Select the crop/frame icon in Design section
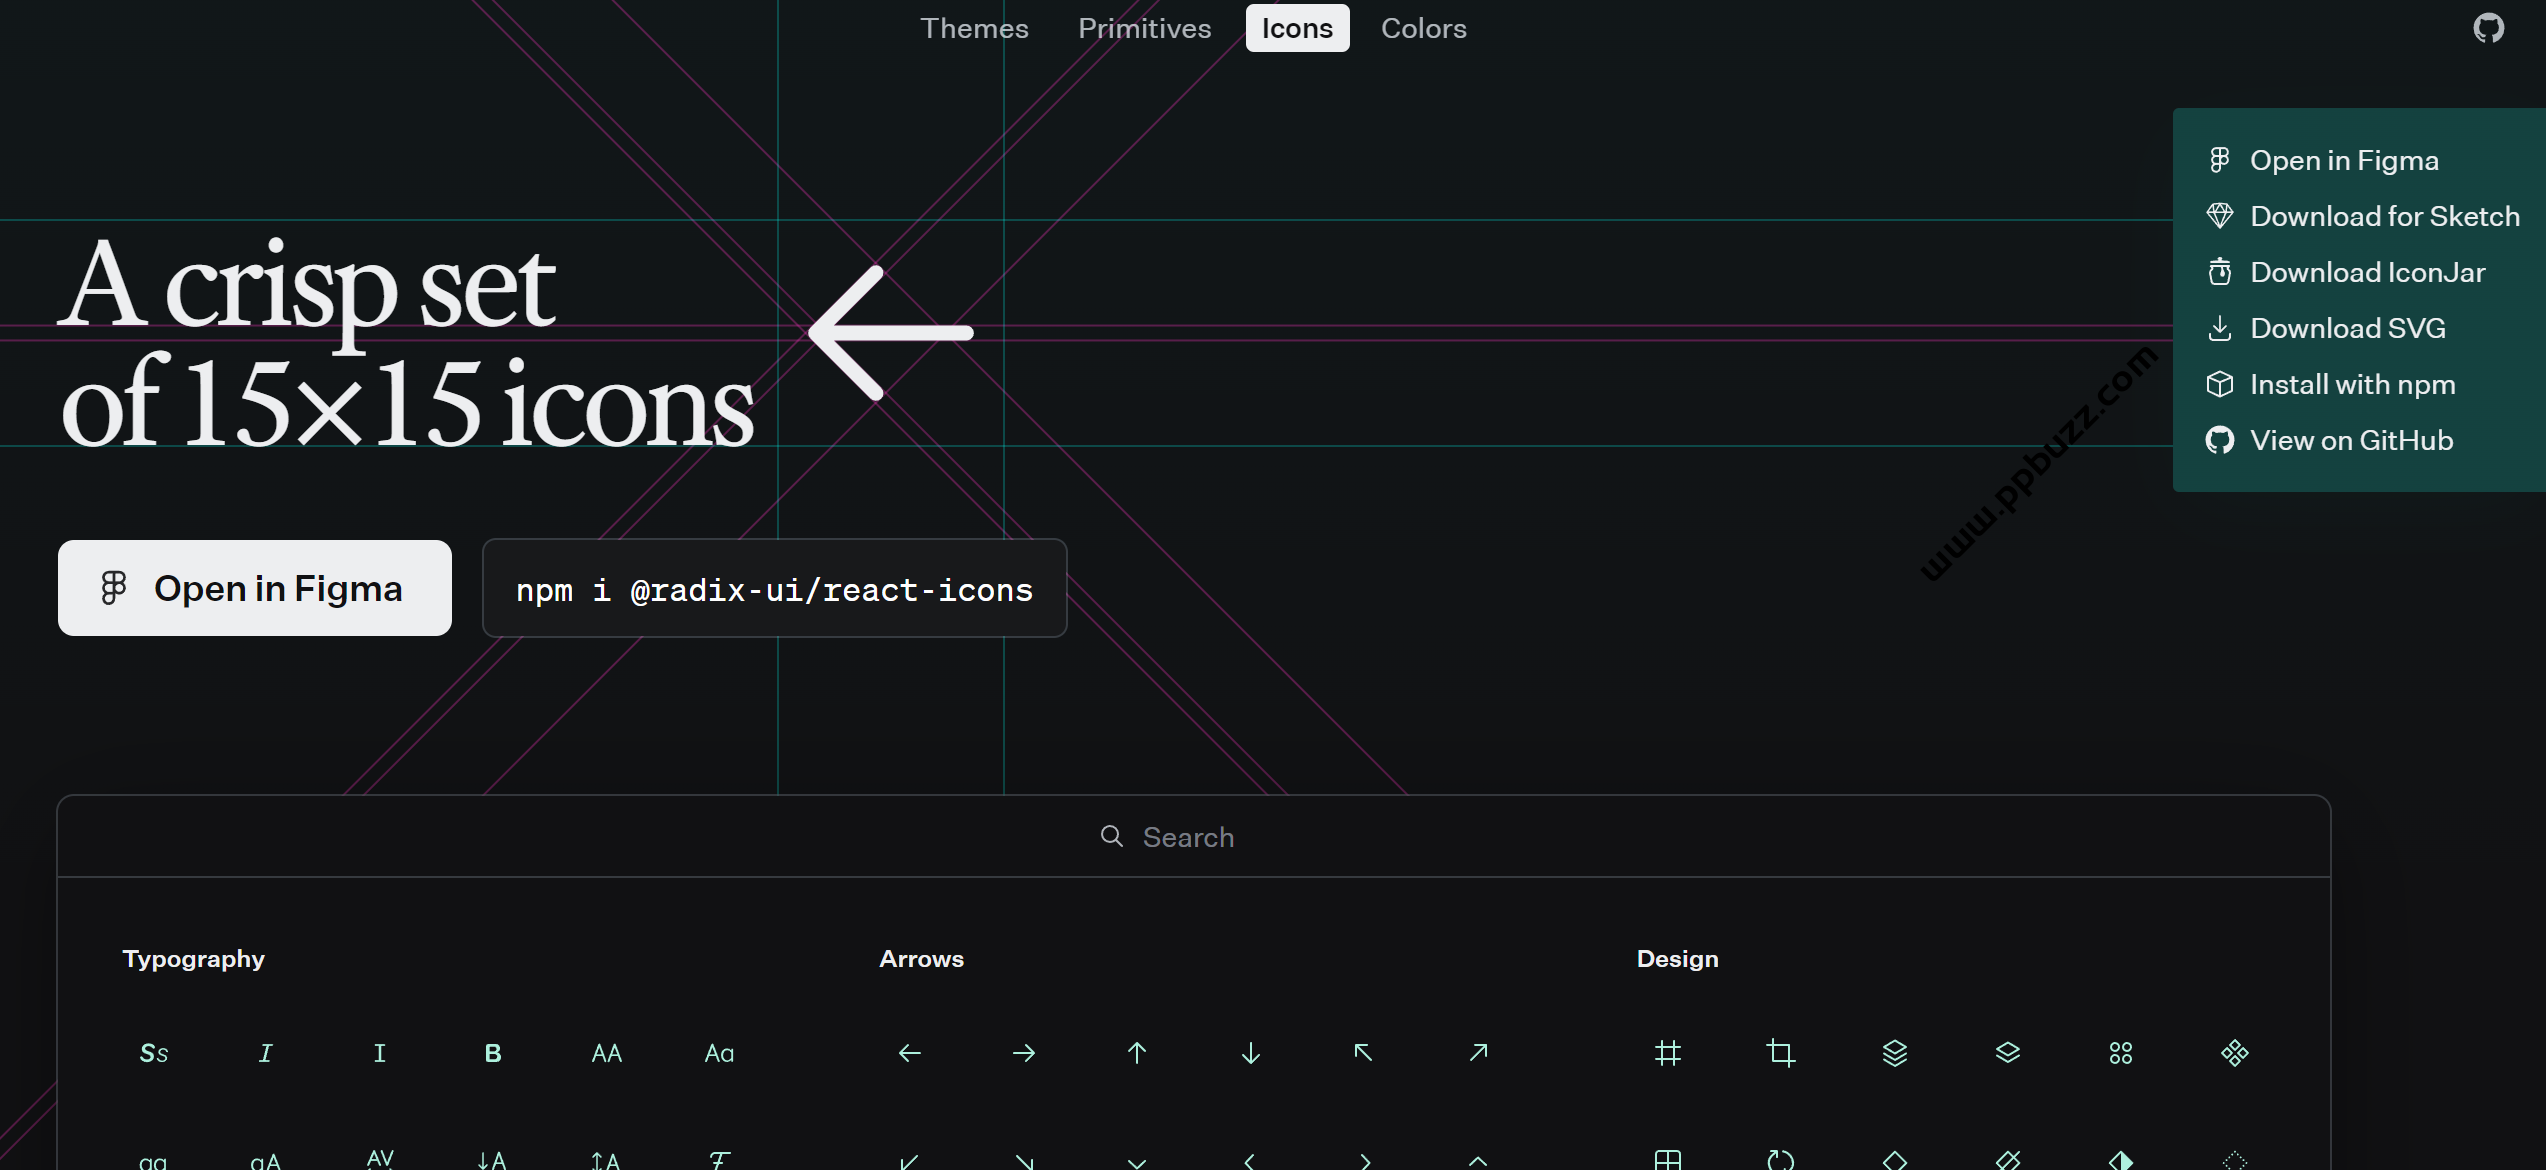This screenshot has height=1170, width=2546. pos(1780,1053)
